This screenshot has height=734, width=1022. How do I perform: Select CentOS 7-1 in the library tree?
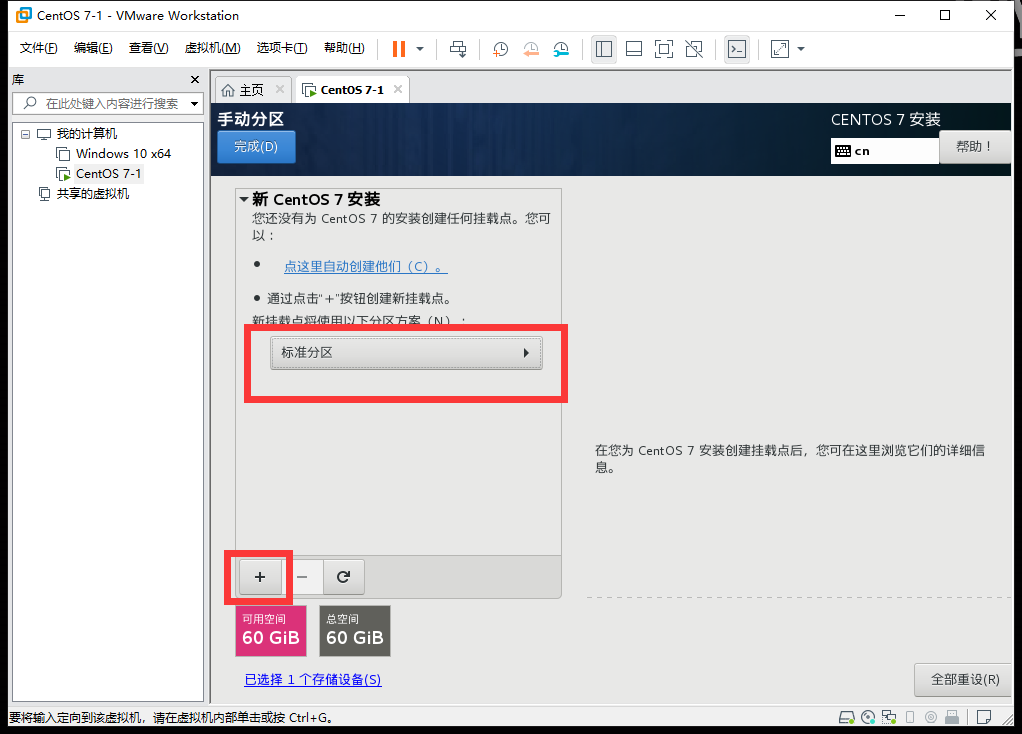point(108,173)
